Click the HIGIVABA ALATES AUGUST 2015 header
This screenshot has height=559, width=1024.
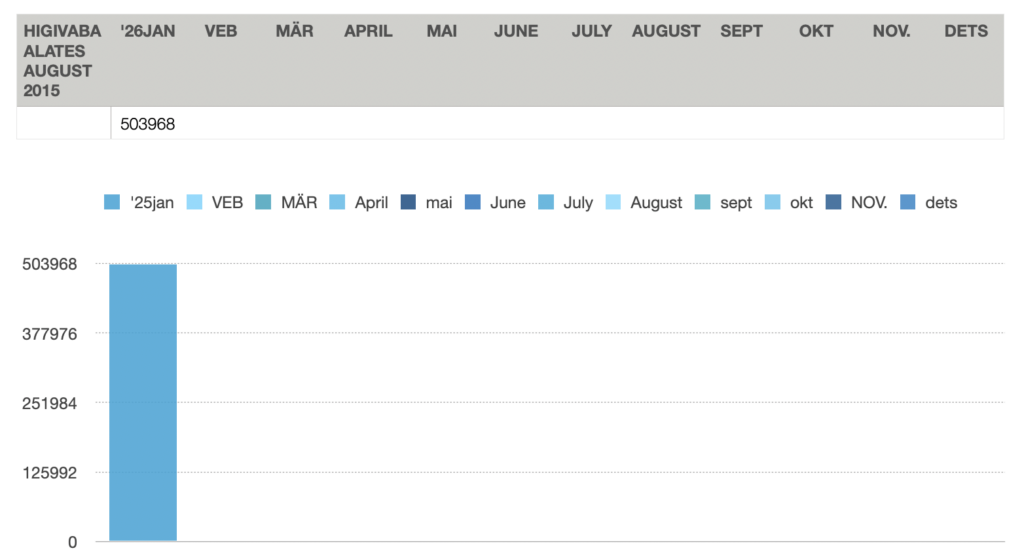pos(63,61)
